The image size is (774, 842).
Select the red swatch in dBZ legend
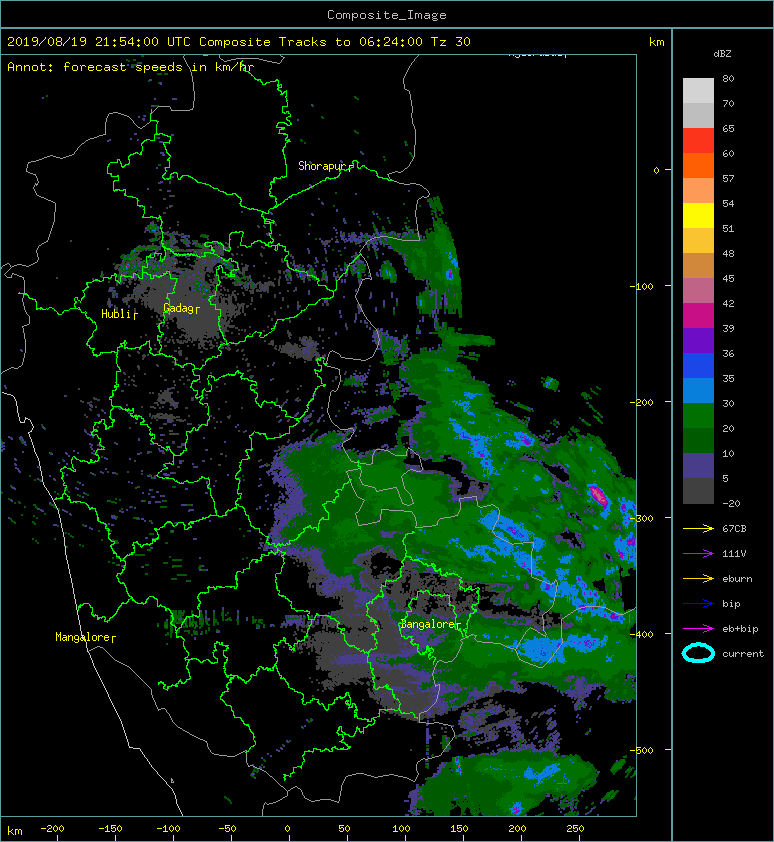click(698, 141)
